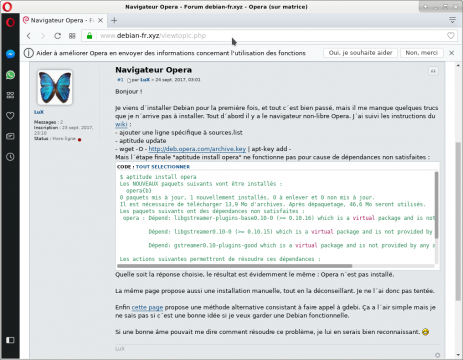Open the LuX profile link under avatar
This screenshot has width=463, height=360.
click(x=39, y=112)
